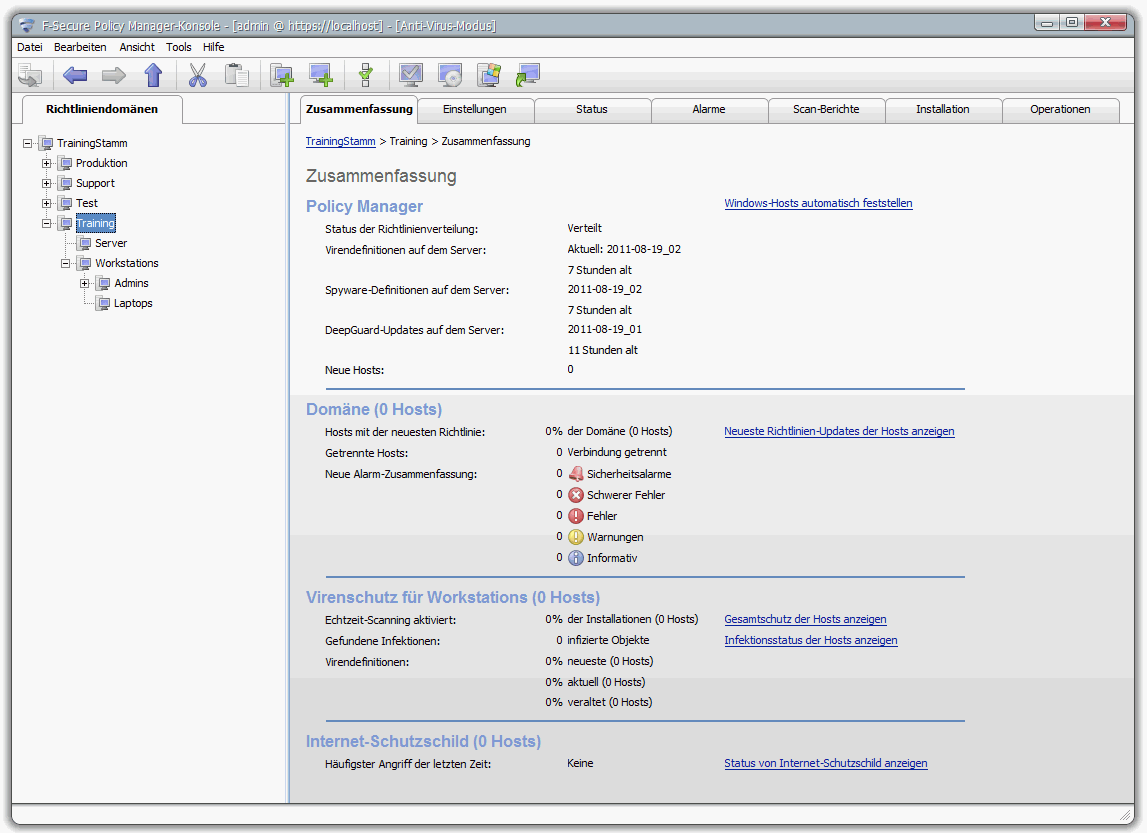This screenshot has height=833, width=1147.
Task: Open the Hilfe menu
Action: (214, 47)
